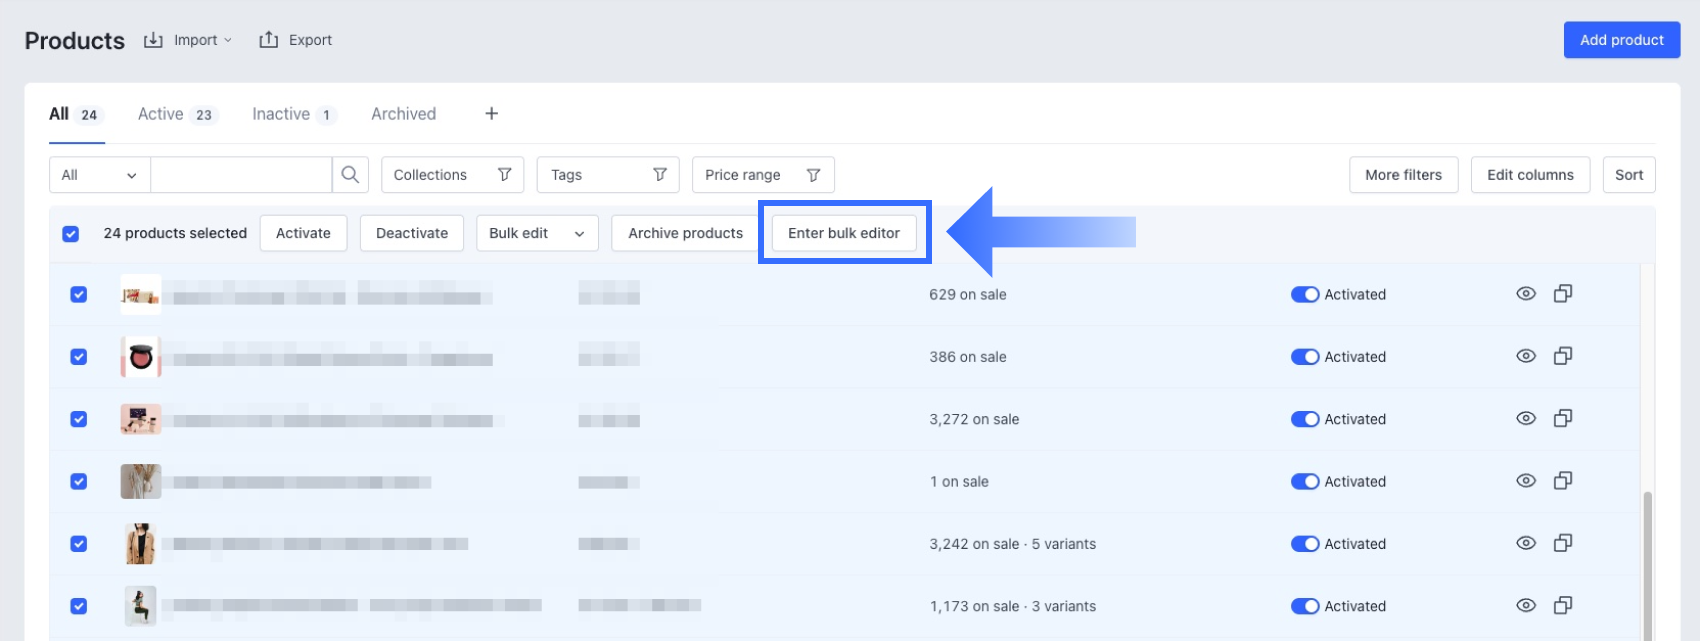Click preview eye icon for 1,173 on sale product

[x=1525, y=606]
